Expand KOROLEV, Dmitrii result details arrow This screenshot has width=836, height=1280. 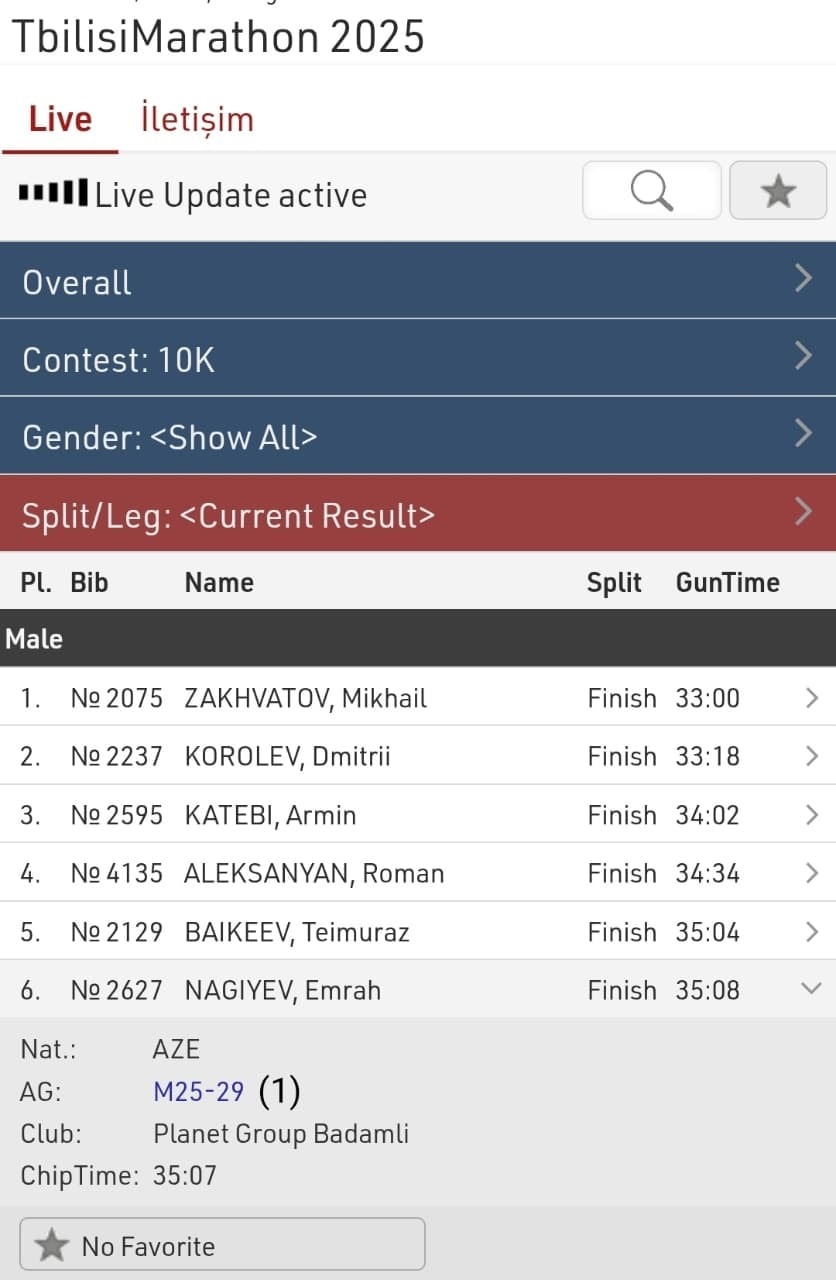[x=811, y=756]
